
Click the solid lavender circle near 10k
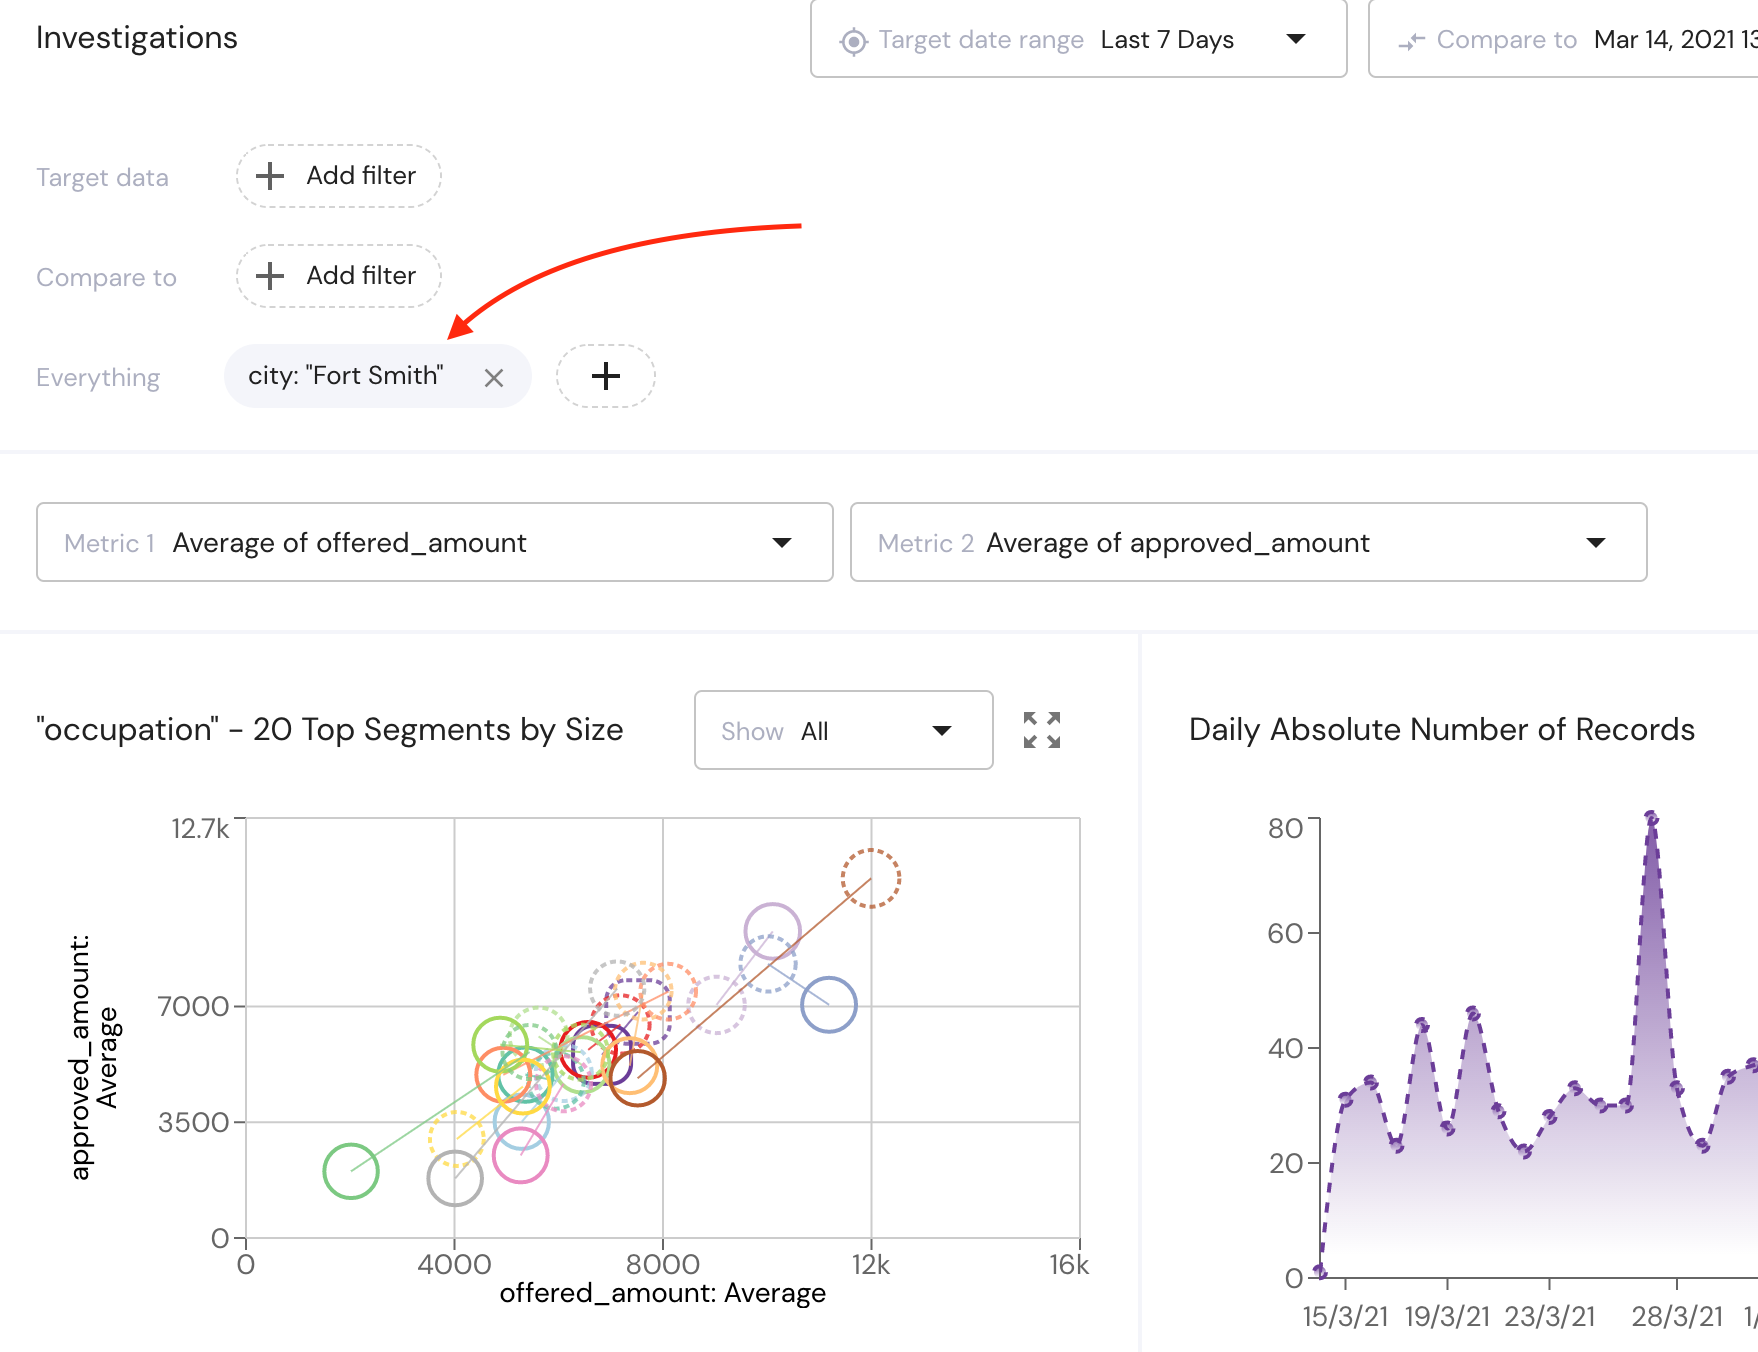pos(772,930)
